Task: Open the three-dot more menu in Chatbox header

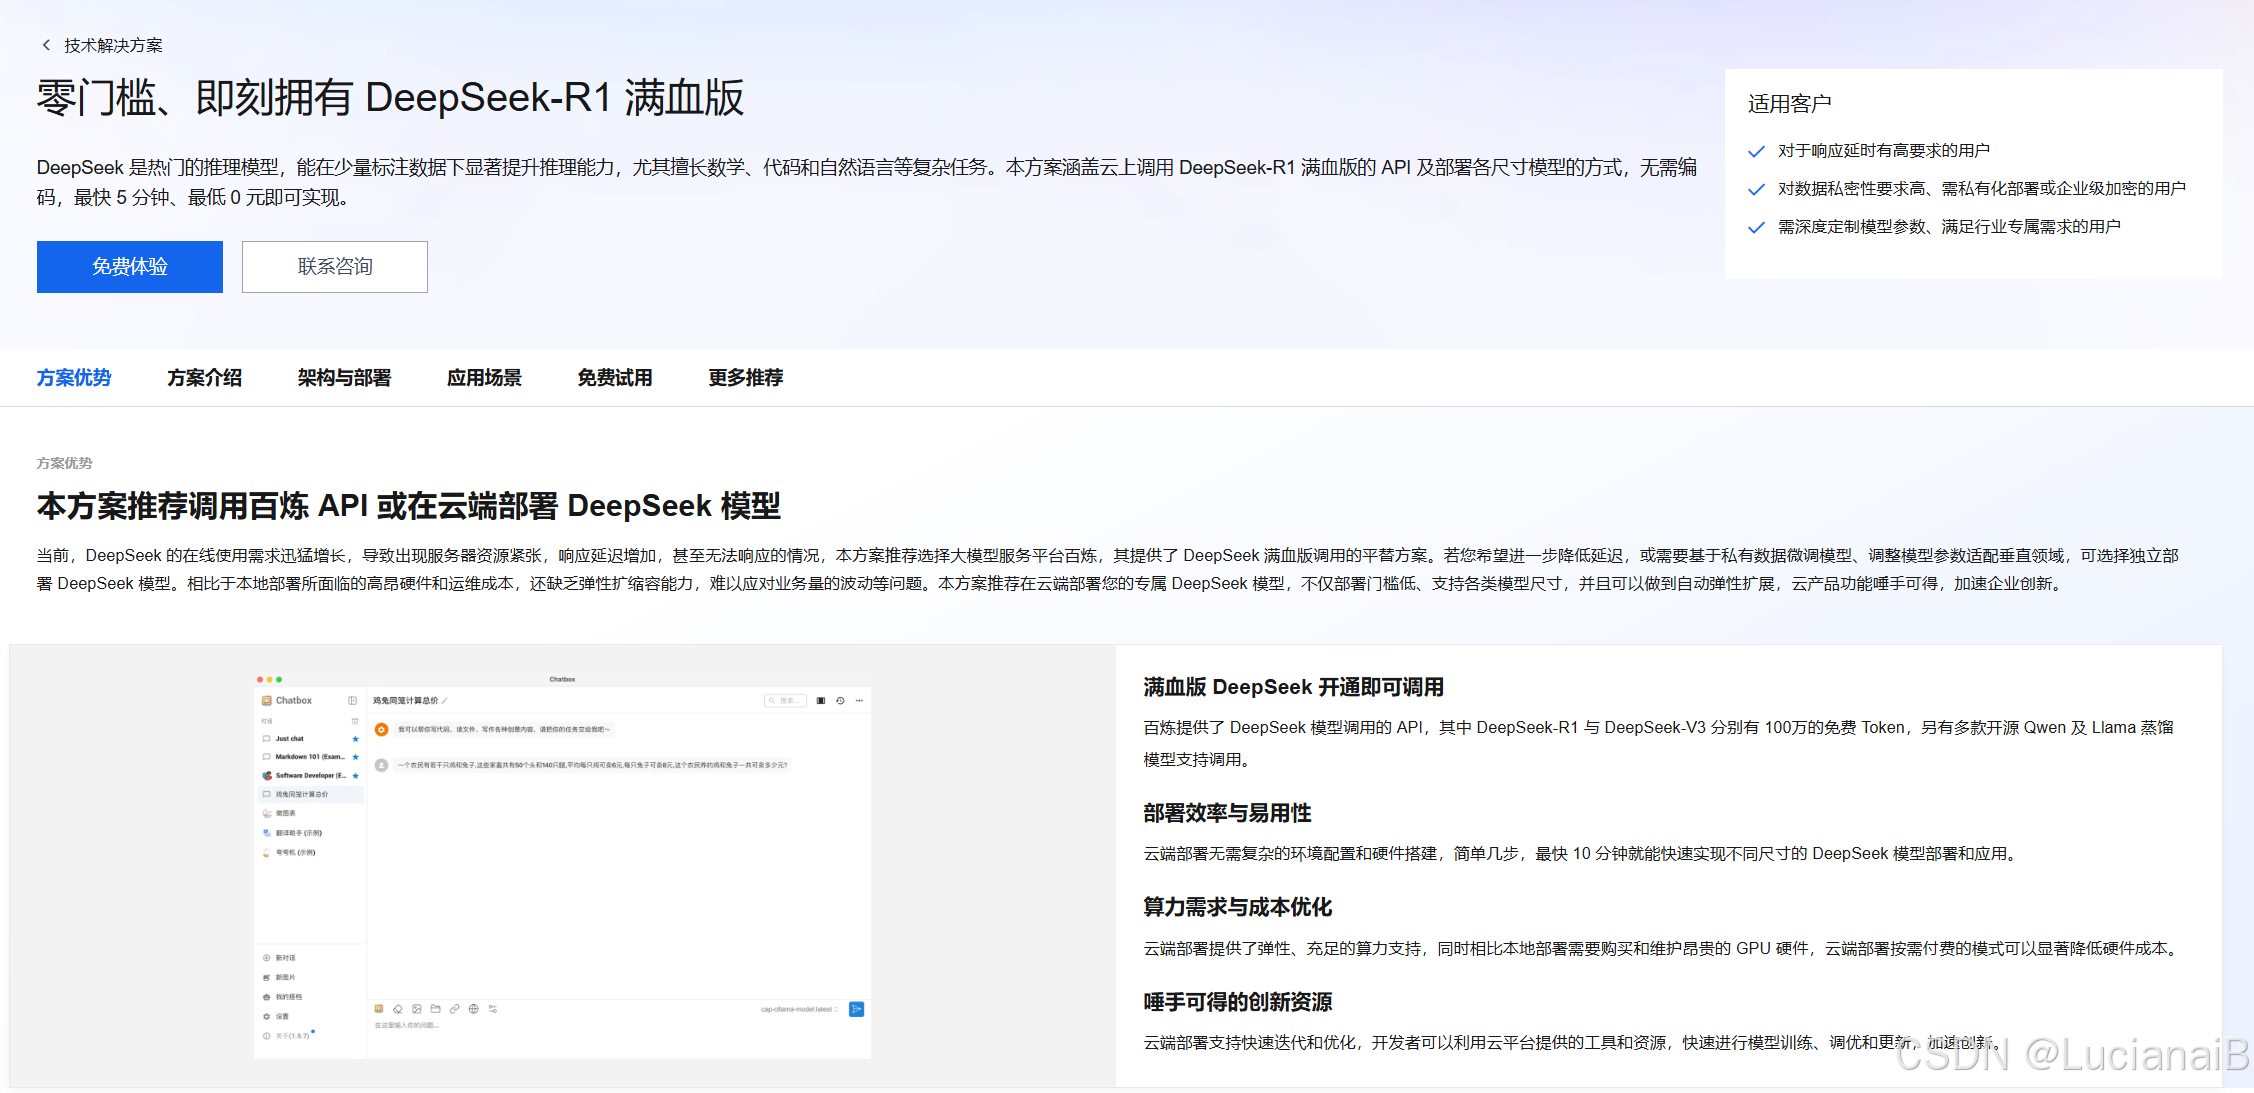Action: pos(859,701)
